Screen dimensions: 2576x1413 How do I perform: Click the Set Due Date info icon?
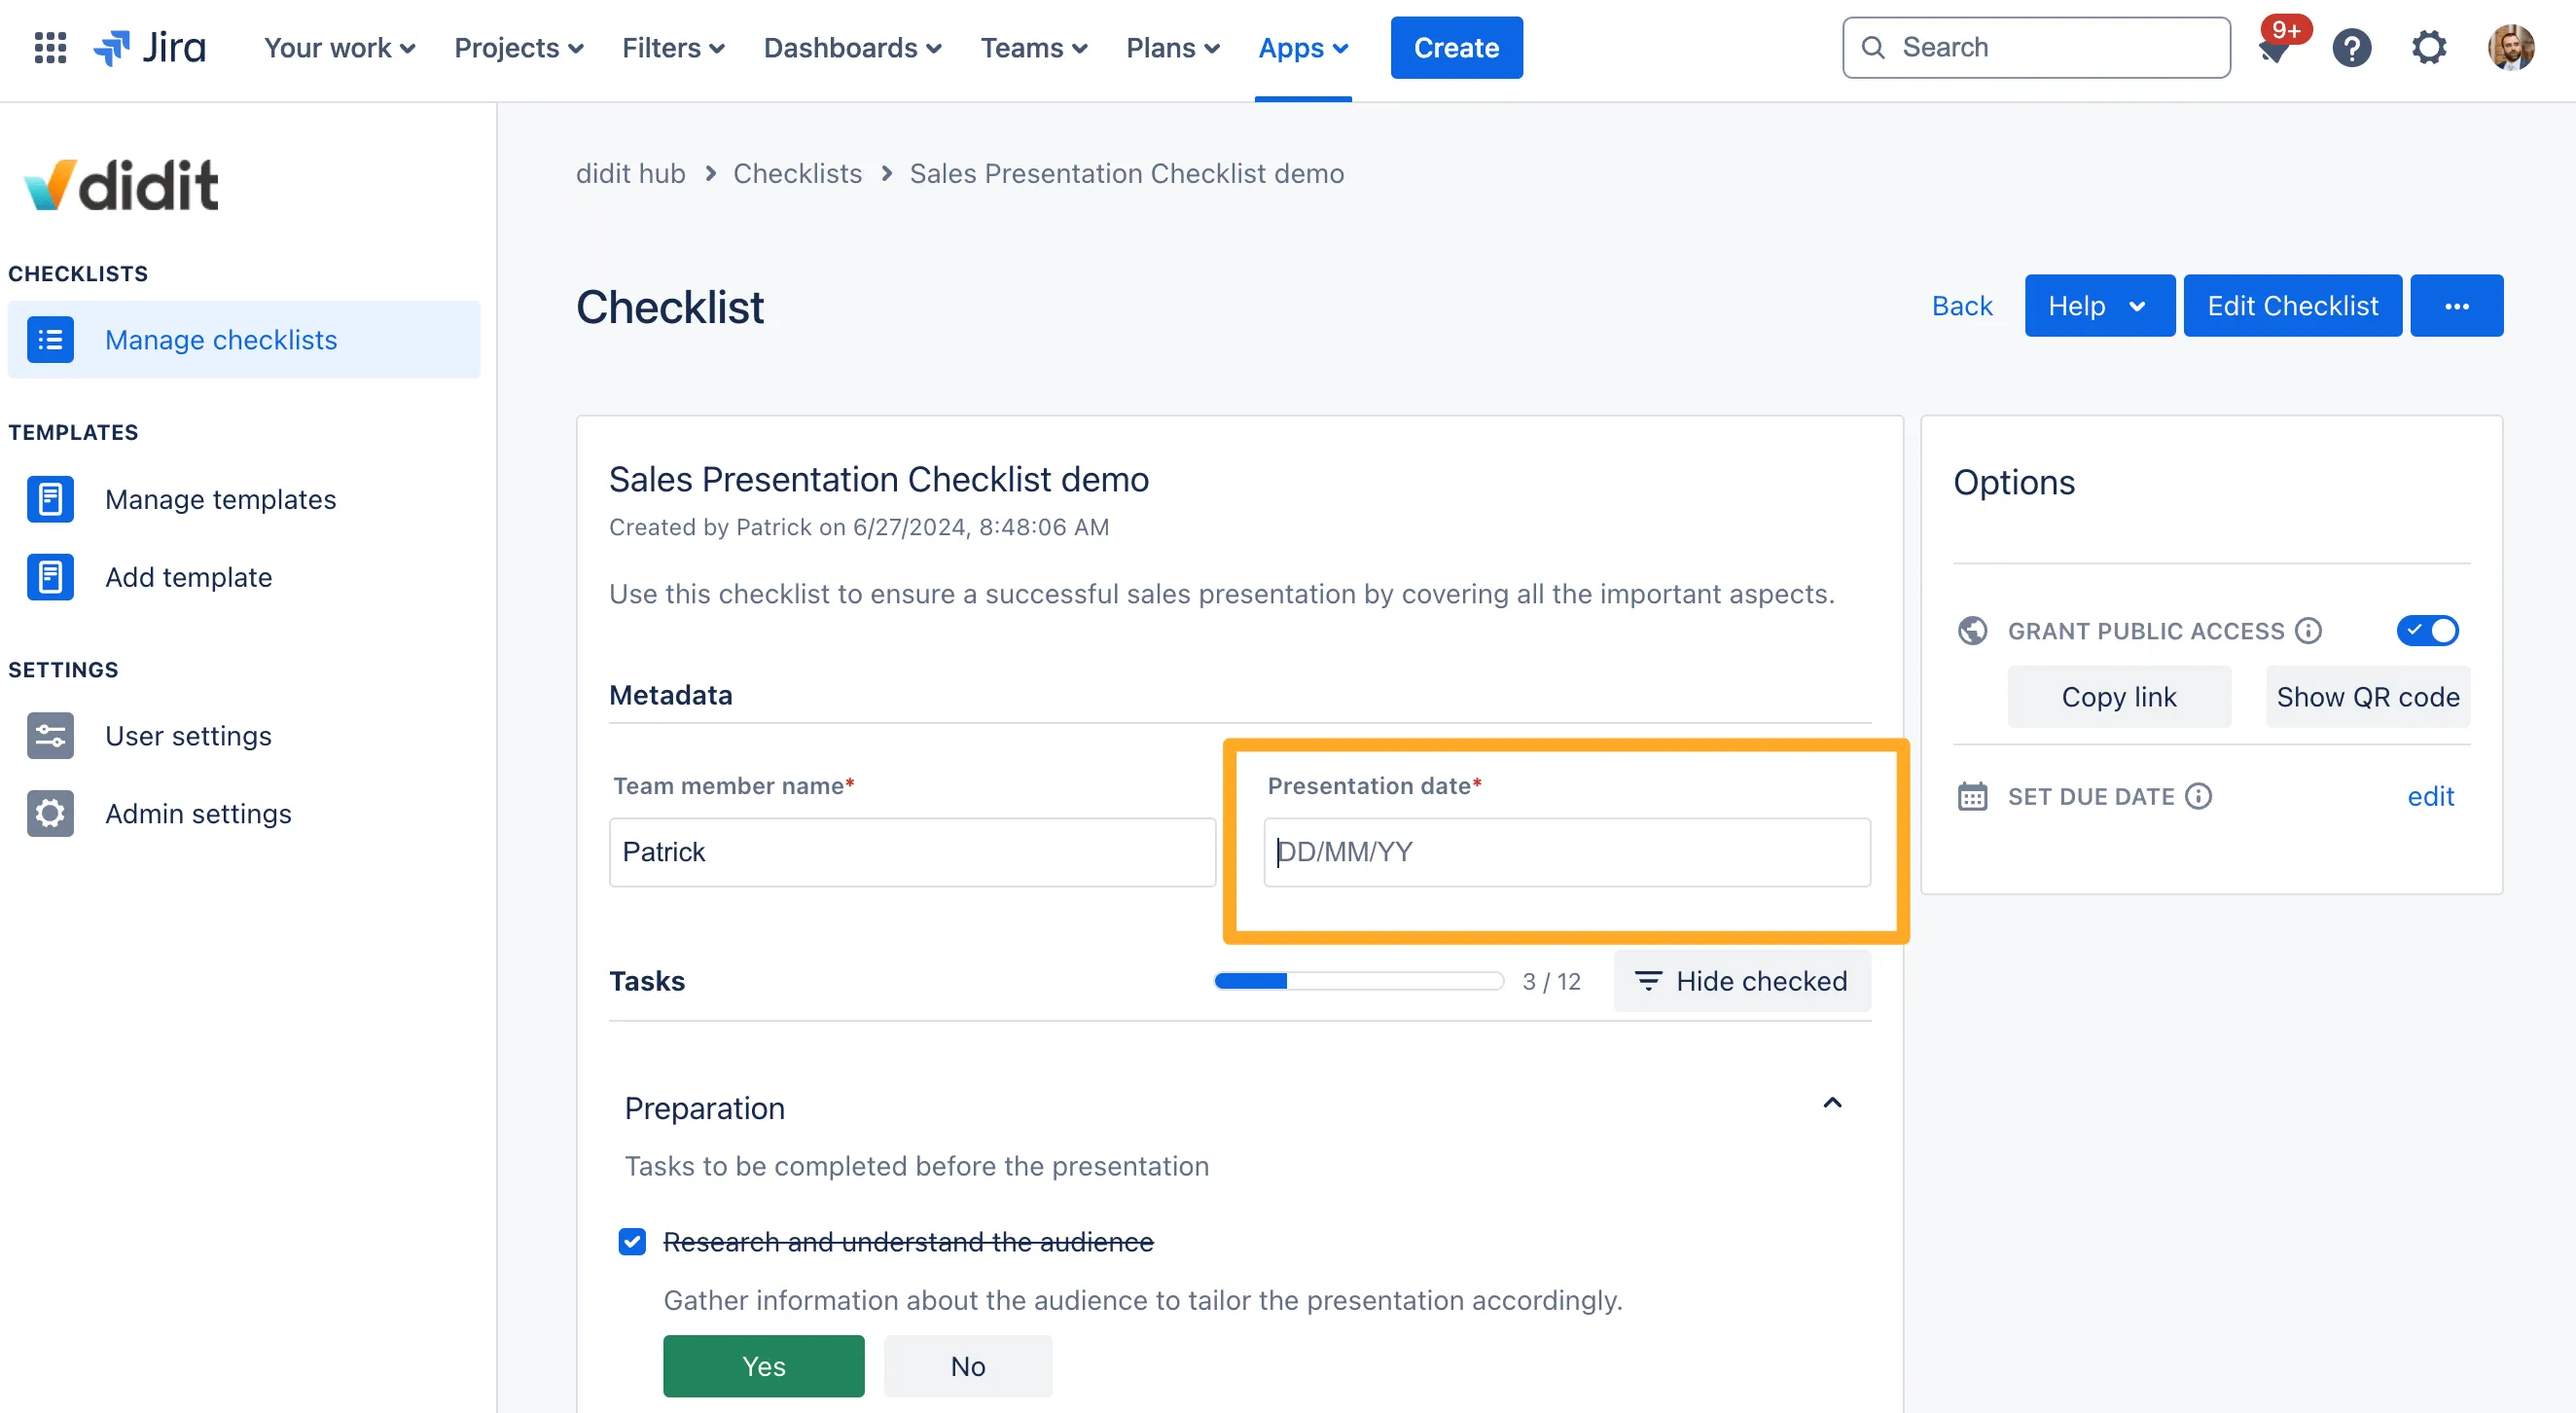pos(2198,796)
